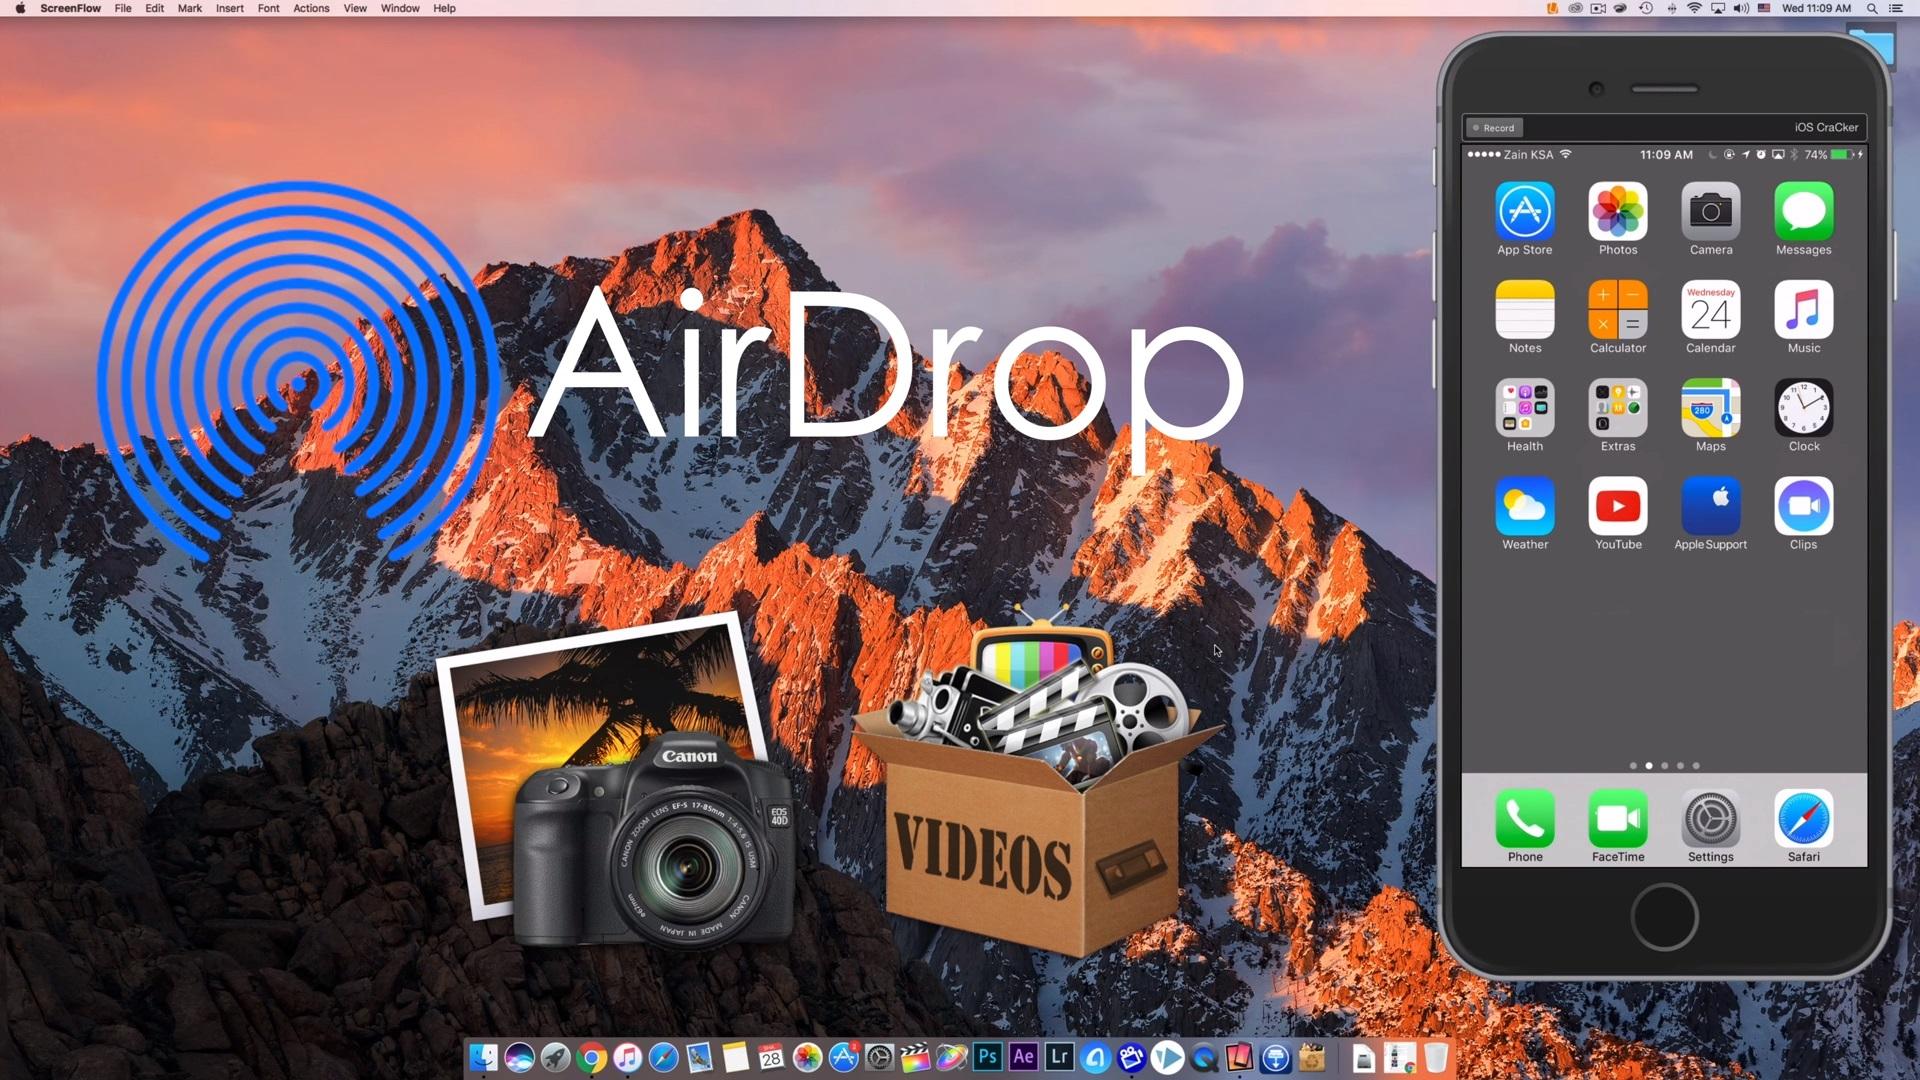This screenshot has width=1920, height=1080.
Task: Toggle iPhone WiFi status bar indicator
Action: (x=1565, y=154)
